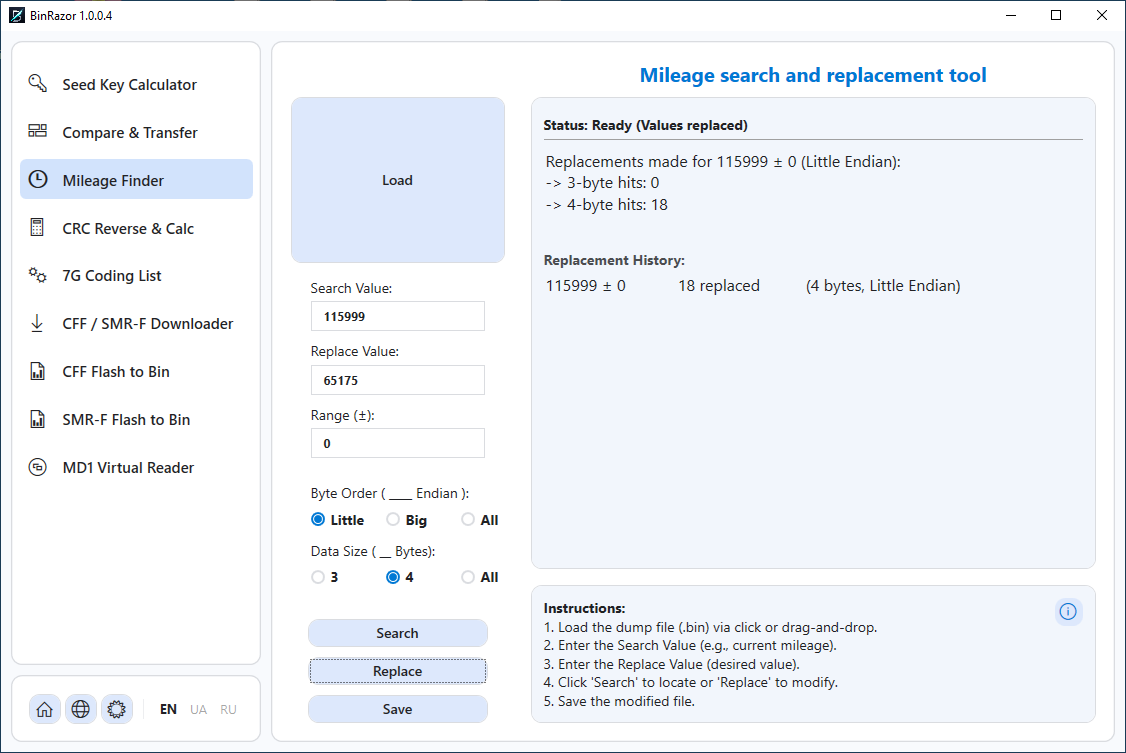The image size is (1126, 753).
Task: Switch language to RU
Action: 228,709
